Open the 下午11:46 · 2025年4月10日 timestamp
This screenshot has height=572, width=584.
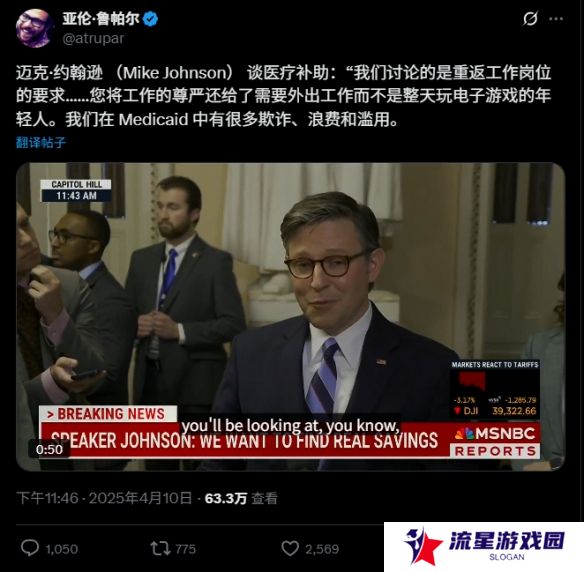click(x=104, y=498)
